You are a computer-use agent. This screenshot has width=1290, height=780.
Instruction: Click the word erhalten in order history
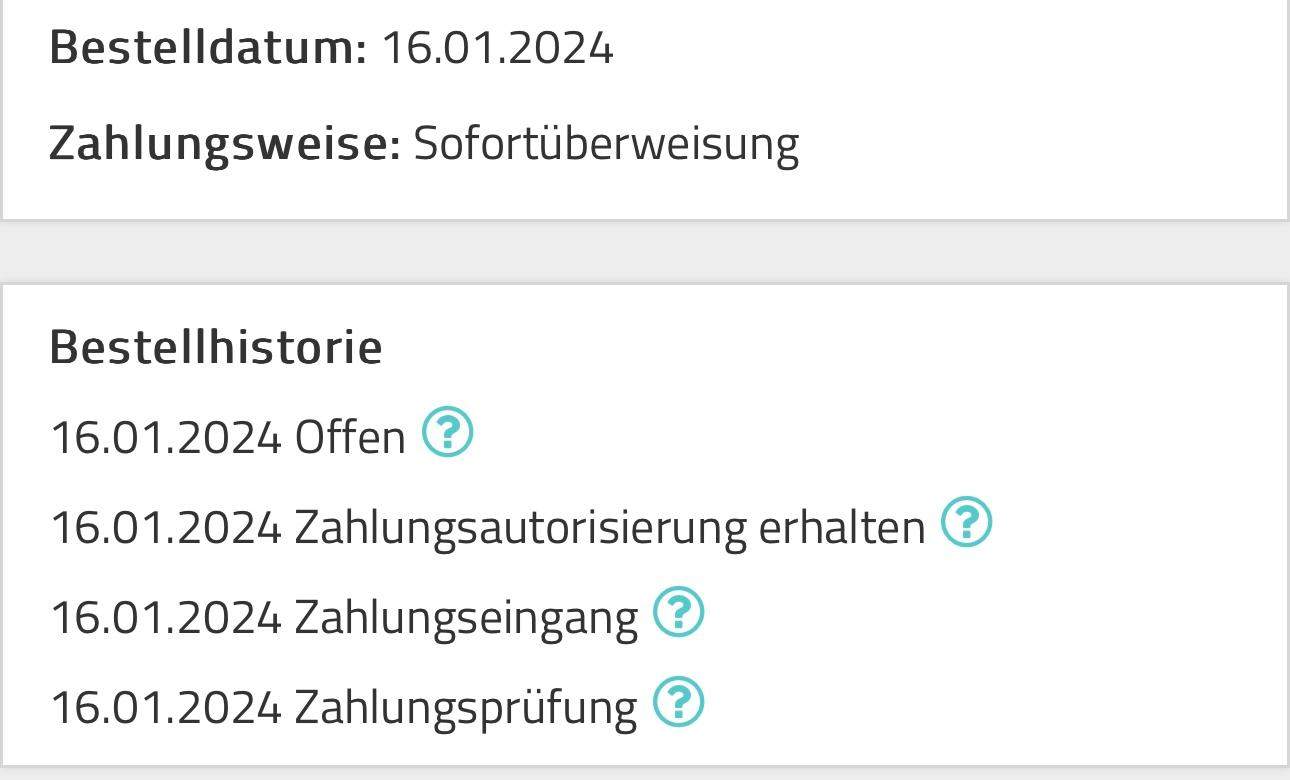click(x=842, y=527)
